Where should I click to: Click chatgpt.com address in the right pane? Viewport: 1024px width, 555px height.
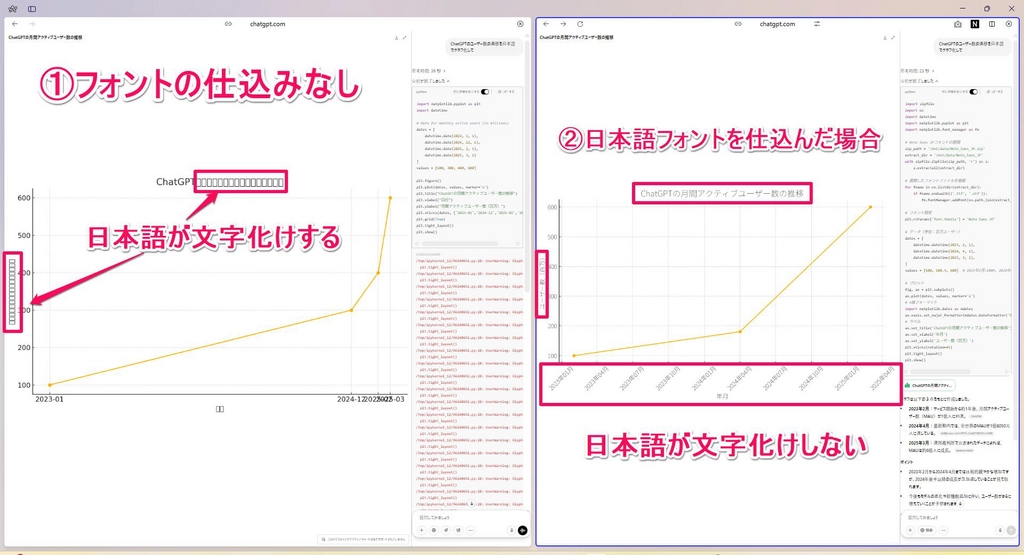[777, 24]
